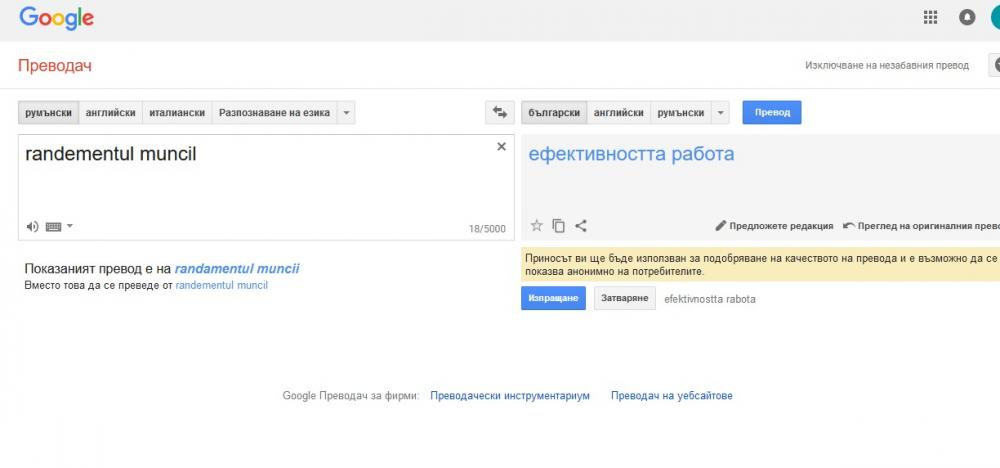The width and height of the screenshot is (1000, 468).
Task: Copy the translated text icon
Action: (x=558, y=226)
